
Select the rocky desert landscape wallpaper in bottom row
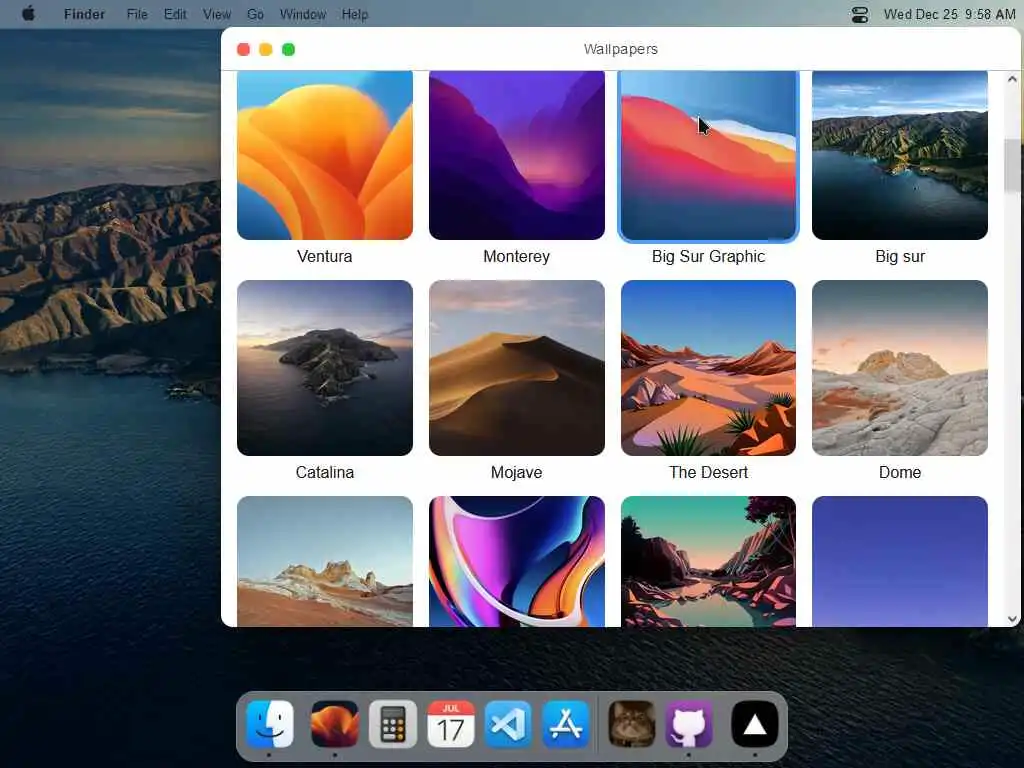tap(325, 561)
